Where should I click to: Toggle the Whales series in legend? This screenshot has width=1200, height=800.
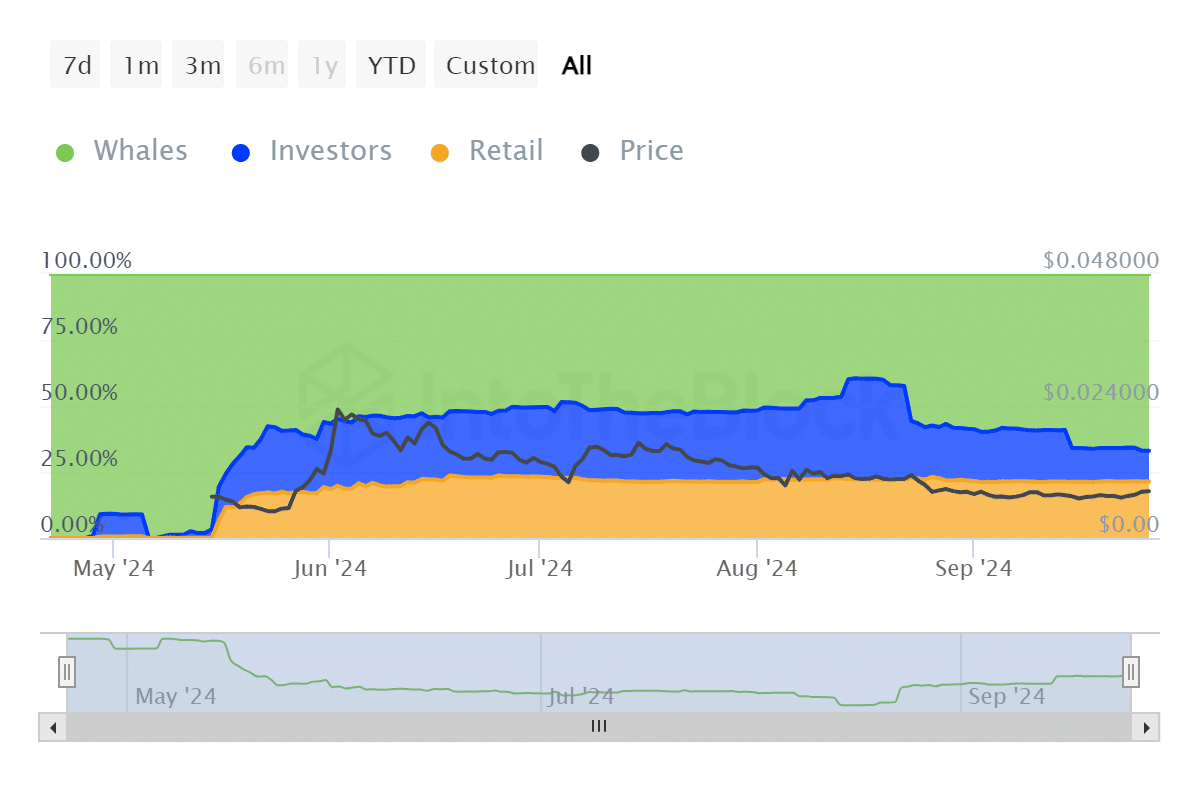tap(140, 151)
